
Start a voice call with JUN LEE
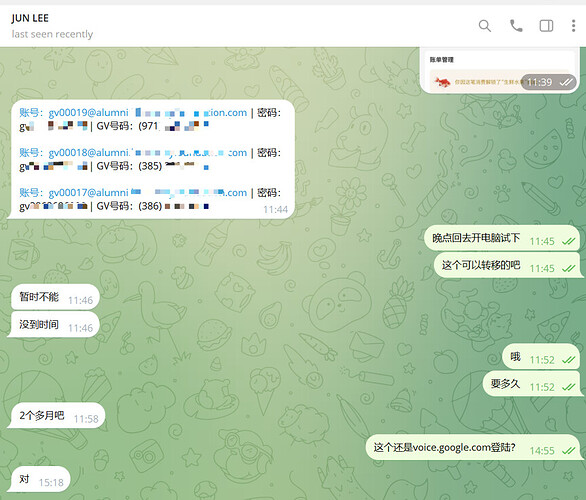pyautogui.click(x=516, y=26)
